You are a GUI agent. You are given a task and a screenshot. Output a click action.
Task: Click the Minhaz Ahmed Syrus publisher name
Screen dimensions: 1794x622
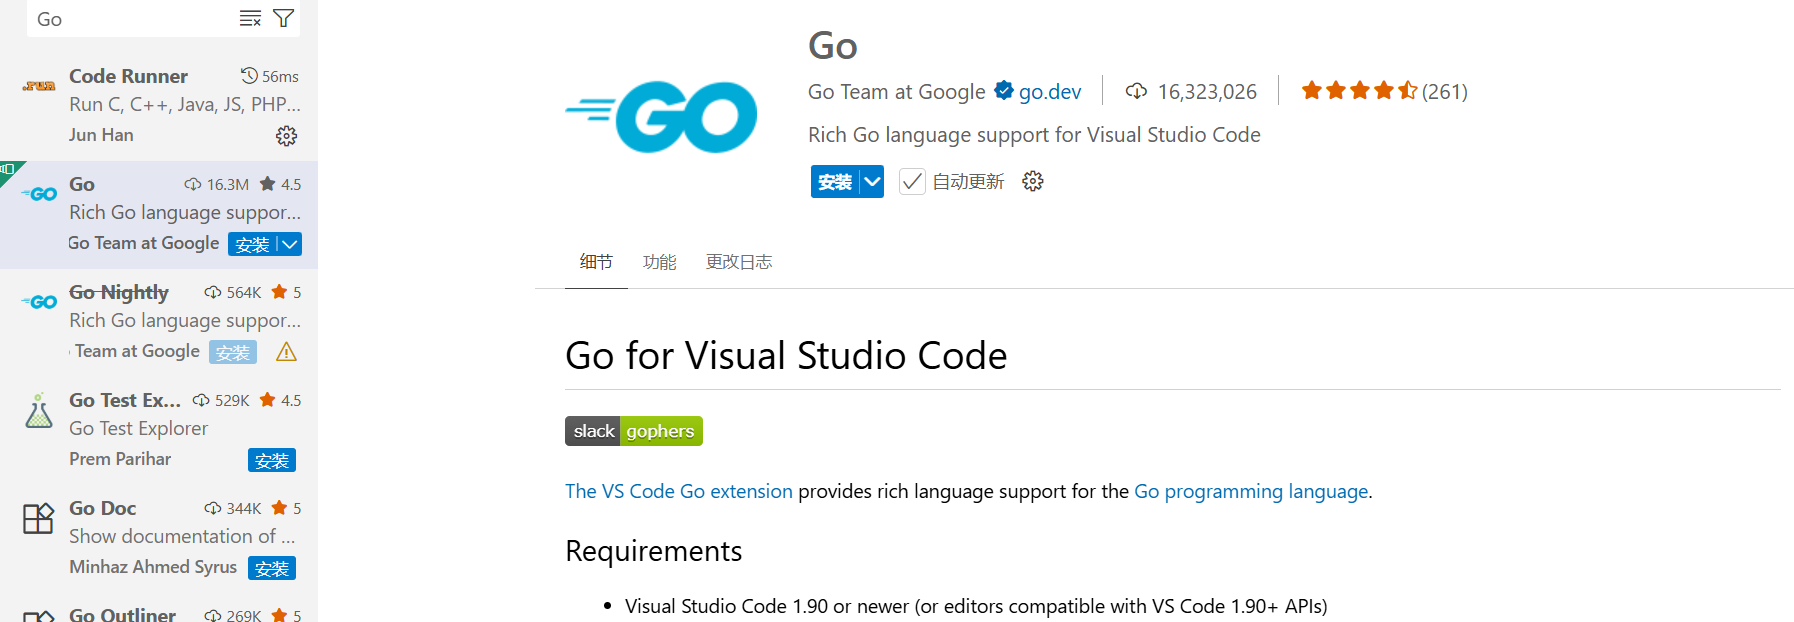pos(153,567)
